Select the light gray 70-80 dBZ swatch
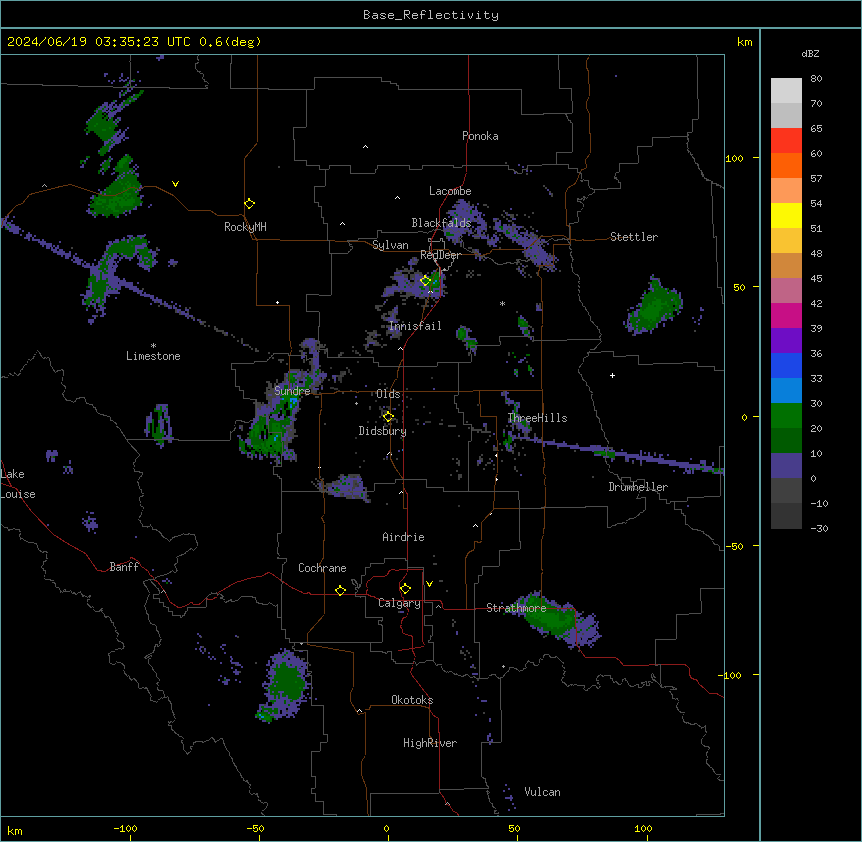The width and height of the screenshot is (862, 842). pos(786,91)
